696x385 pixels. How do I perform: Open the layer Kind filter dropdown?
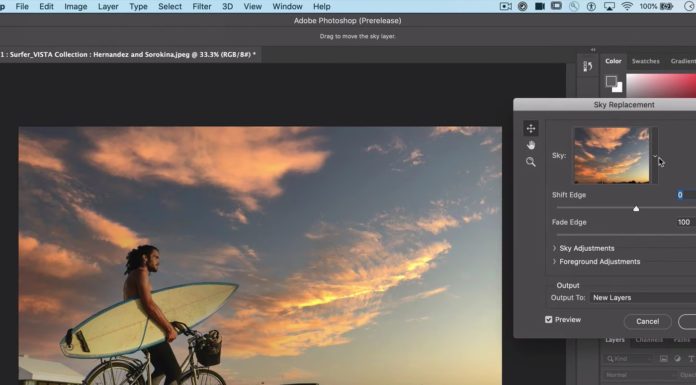pos(630,359)
